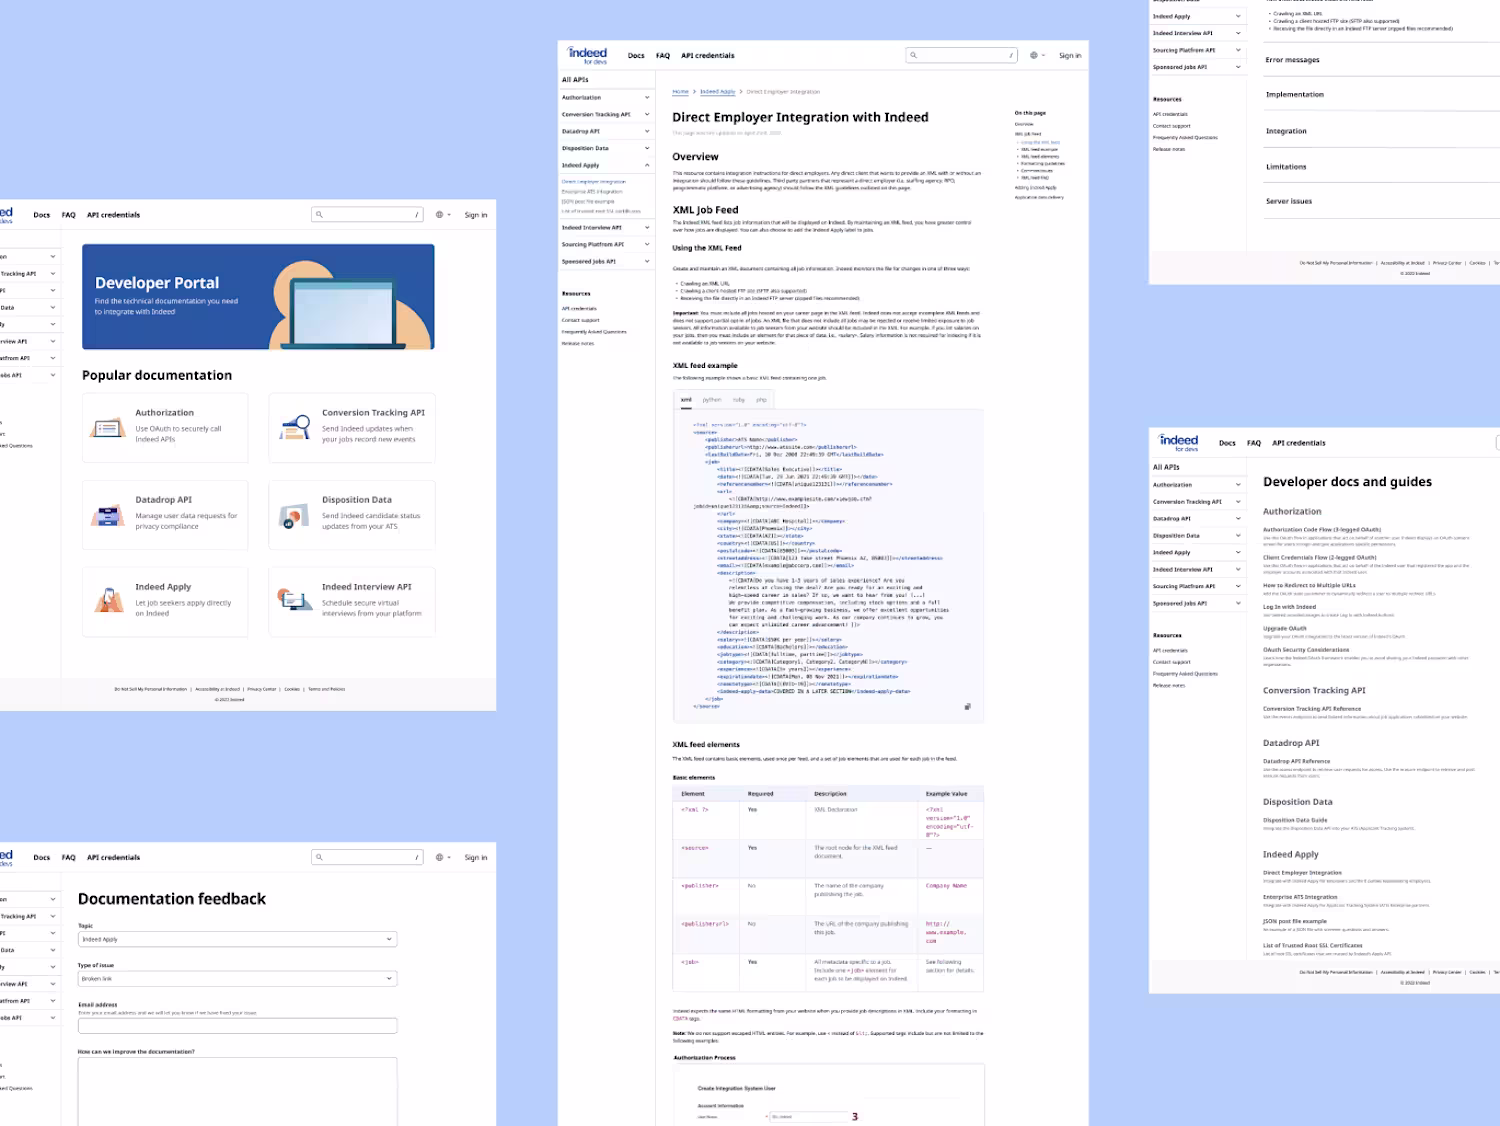
Task: Open the Disposition Data Guide link
Action: (x=1295, y=820)
